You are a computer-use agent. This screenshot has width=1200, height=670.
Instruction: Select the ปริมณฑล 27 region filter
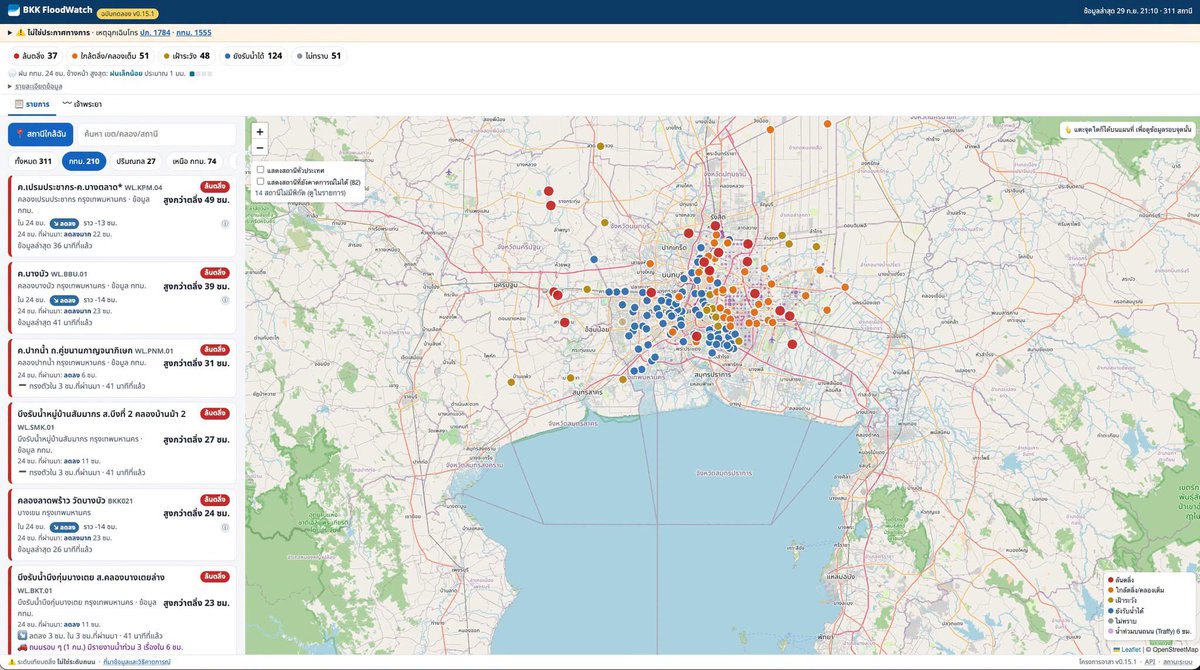[x=136, y=161]
